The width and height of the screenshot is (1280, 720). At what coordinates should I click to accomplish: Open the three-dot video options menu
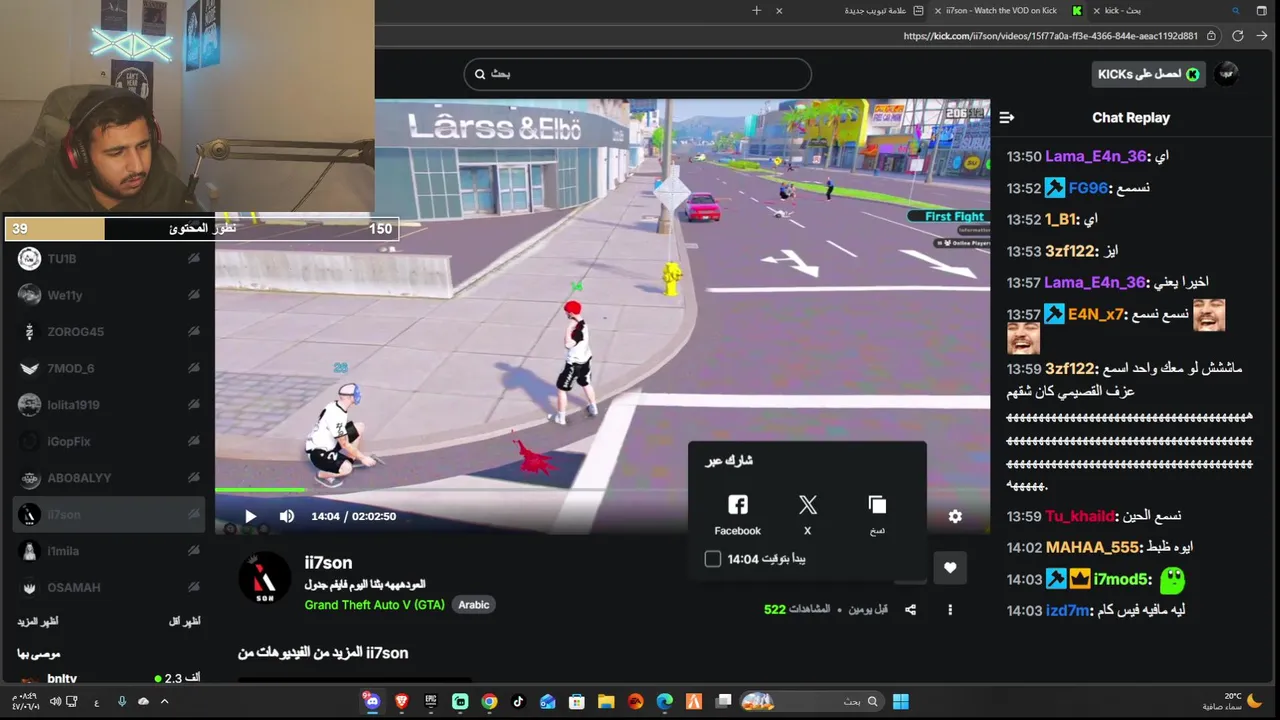(950, 609)
